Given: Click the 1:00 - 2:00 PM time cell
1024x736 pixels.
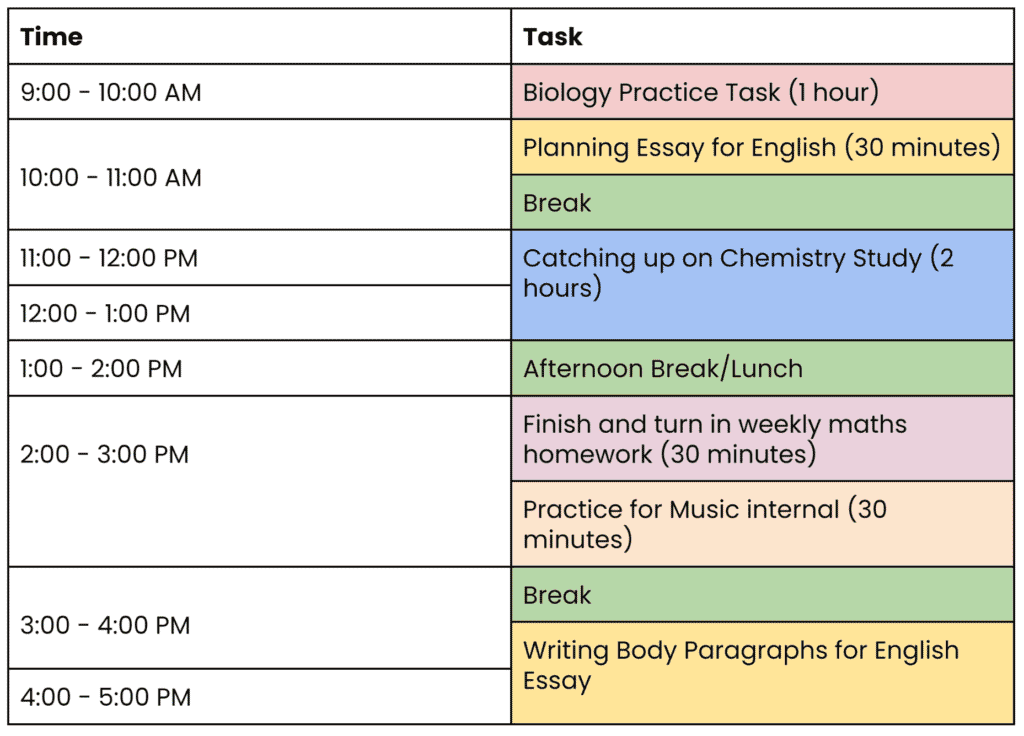Looking at the screenshot, I should [259, 368].
